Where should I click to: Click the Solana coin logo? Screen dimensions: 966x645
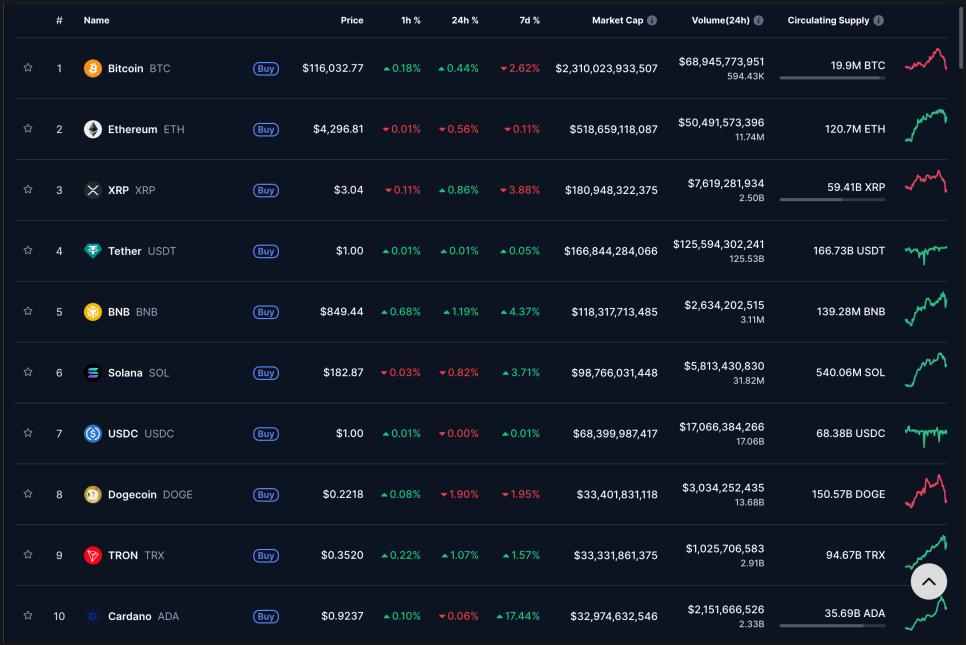92,373
